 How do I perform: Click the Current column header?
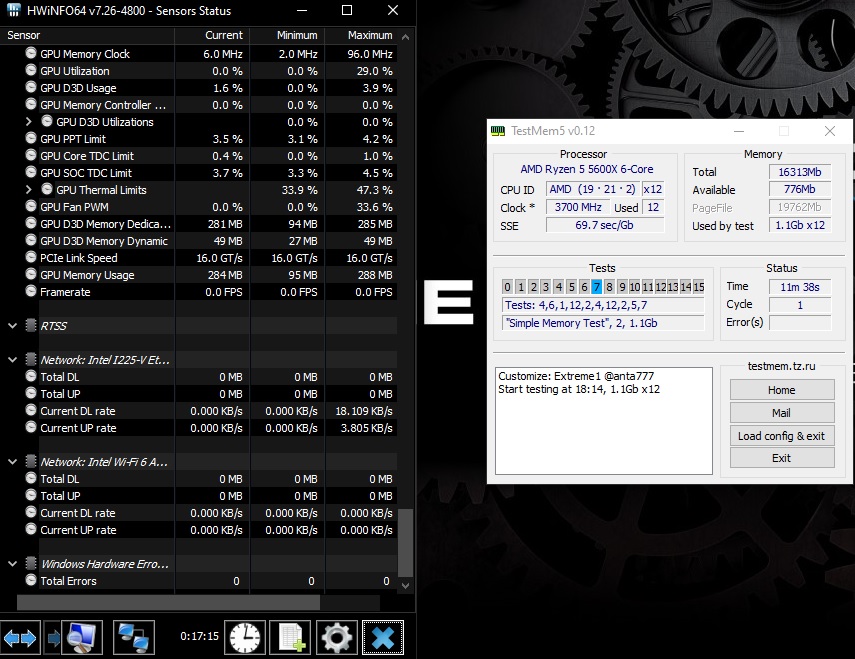212,35
